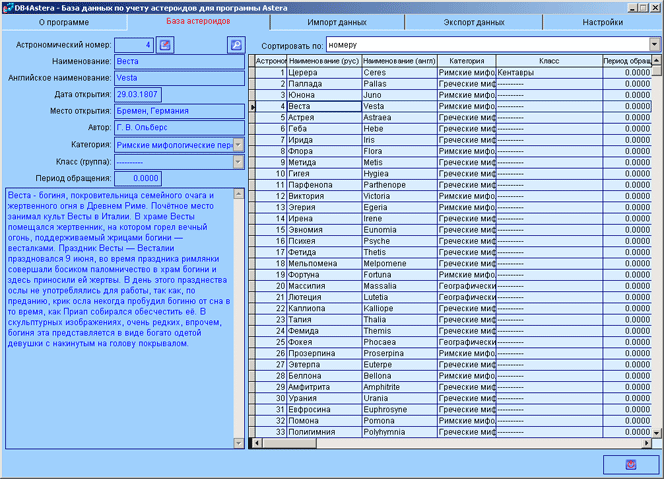Open the Категория dropdown
The height and width of the screenshot is (479, 664).
pyautogui.click(x=238, y=145)
